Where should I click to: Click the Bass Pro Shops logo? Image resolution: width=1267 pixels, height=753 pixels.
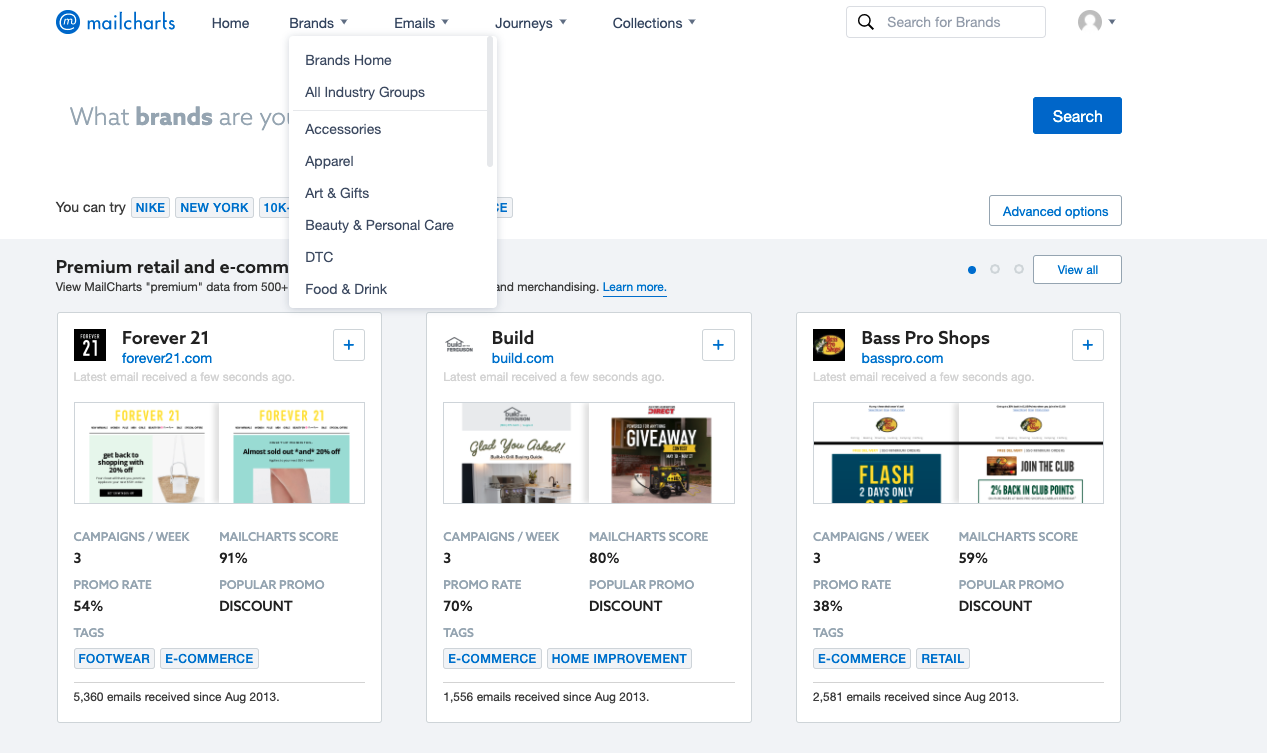[x=829, y=345]
